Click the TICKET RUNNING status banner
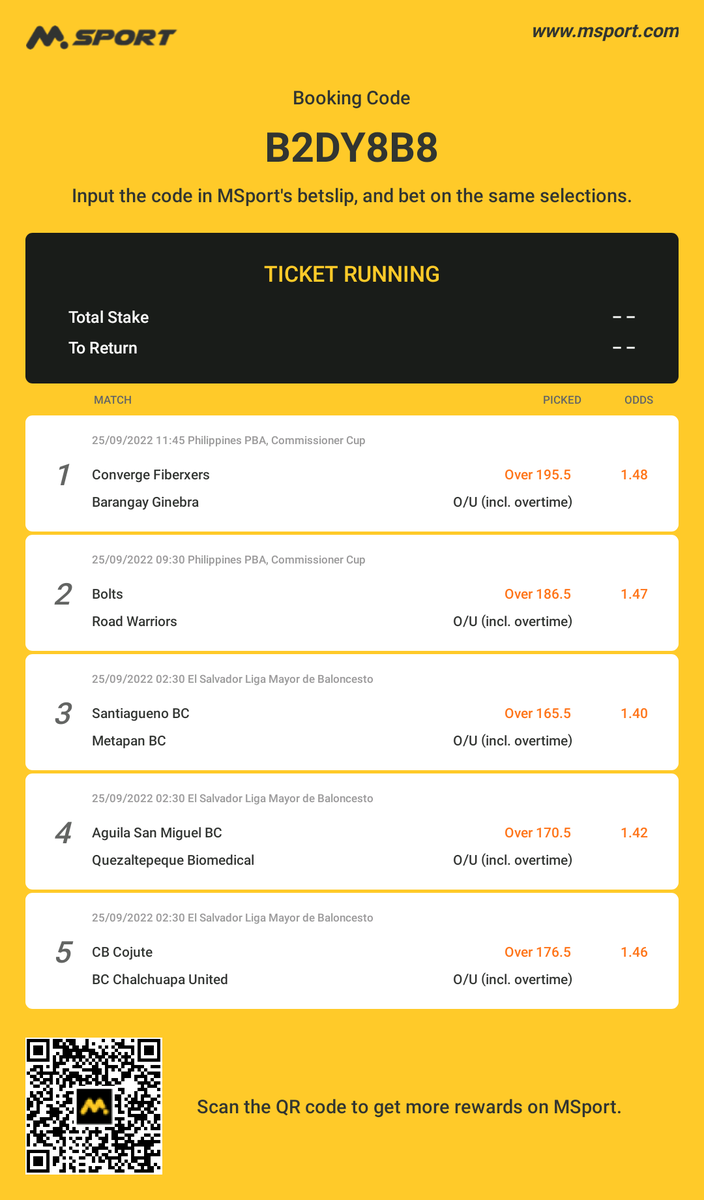 tap(352, 274)
